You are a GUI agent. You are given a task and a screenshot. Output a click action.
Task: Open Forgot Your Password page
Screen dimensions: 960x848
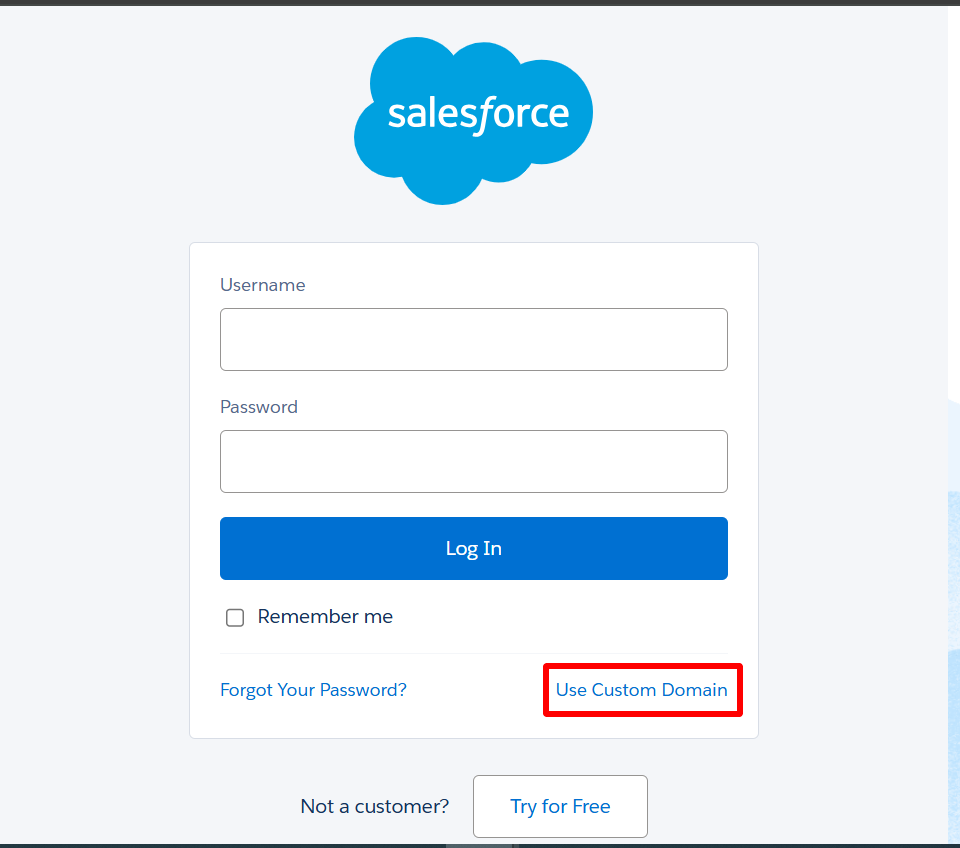[313, 689]
